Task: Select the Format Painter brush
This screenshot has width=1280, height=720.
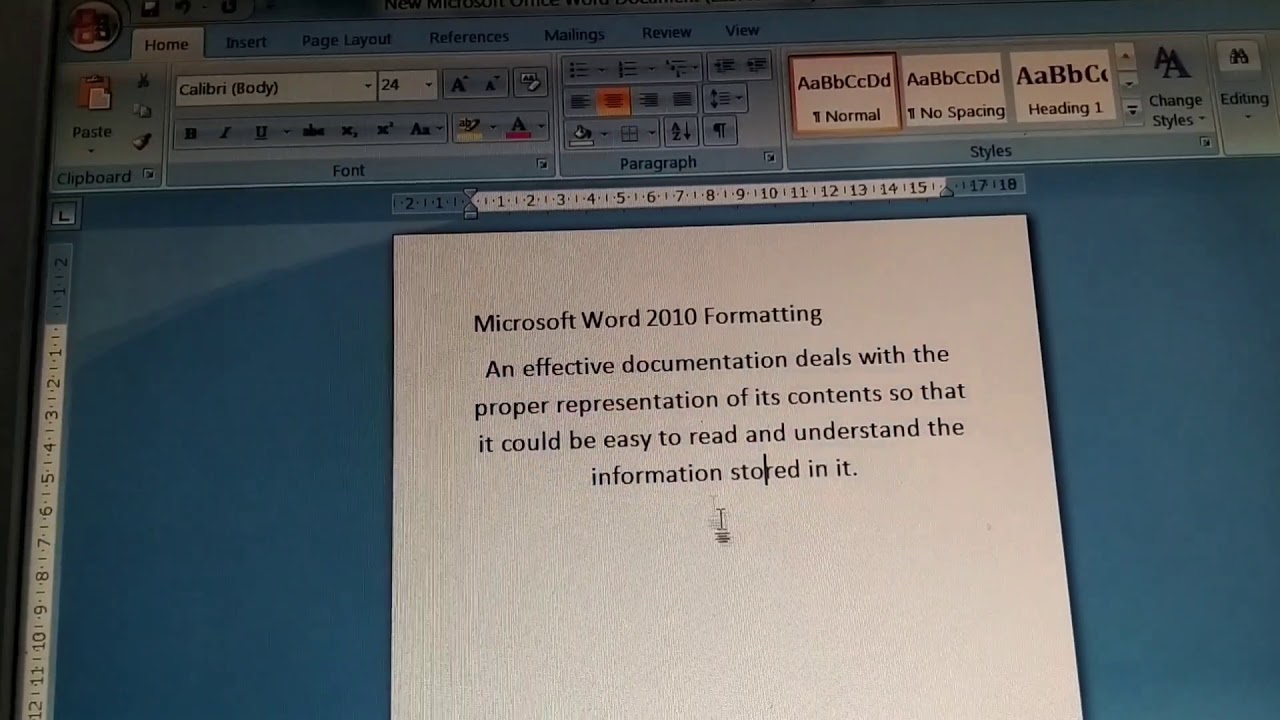Action: click(141, 141)
